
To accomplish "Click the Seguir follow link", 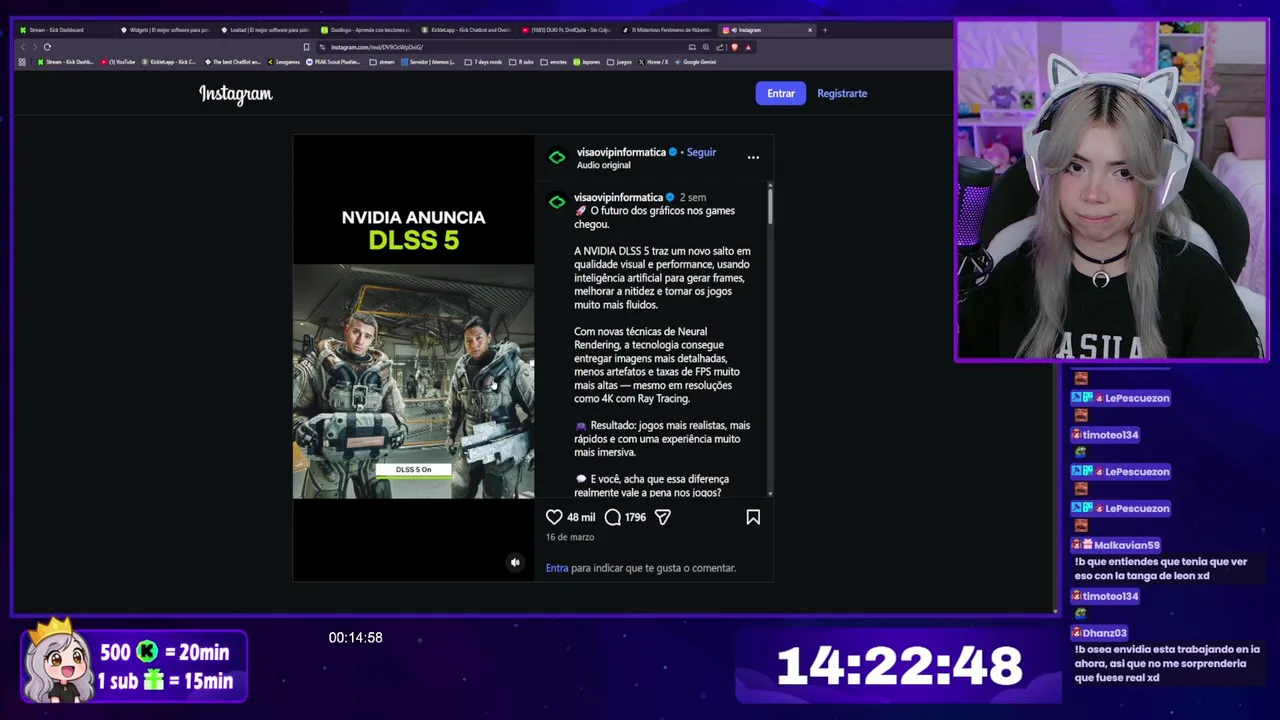I will point(701,152).
